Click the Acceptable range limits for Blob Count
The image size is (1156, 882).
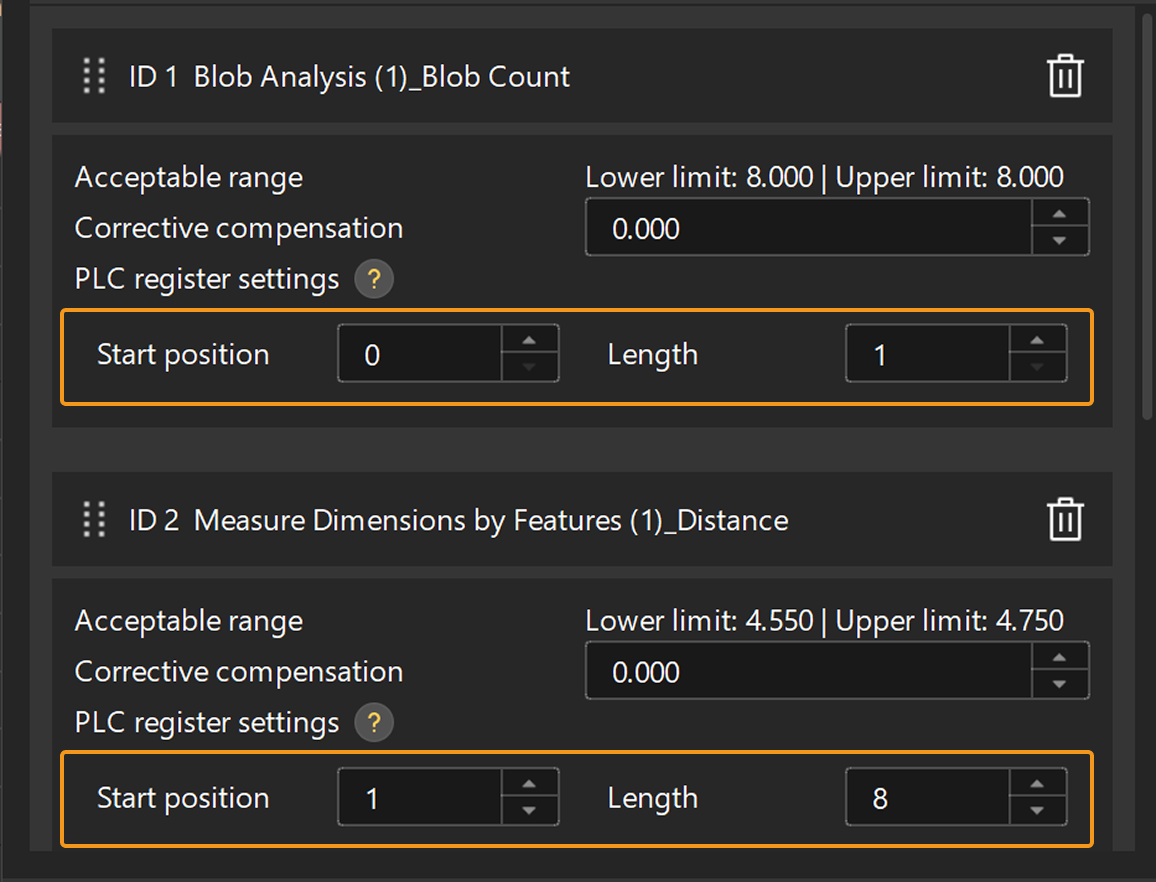824,177
